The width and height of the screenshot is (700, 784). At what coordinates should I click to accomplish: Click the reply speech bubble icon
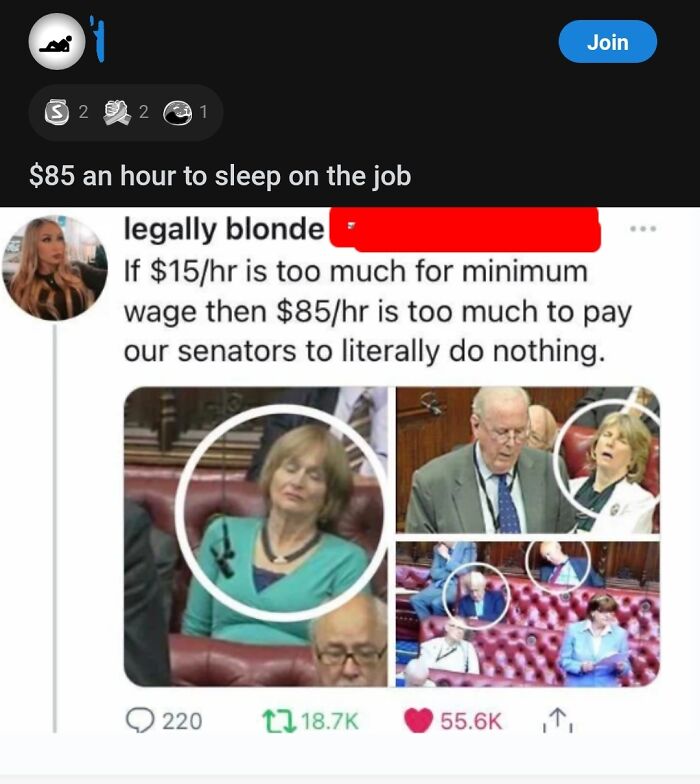(x=140, y=721)
